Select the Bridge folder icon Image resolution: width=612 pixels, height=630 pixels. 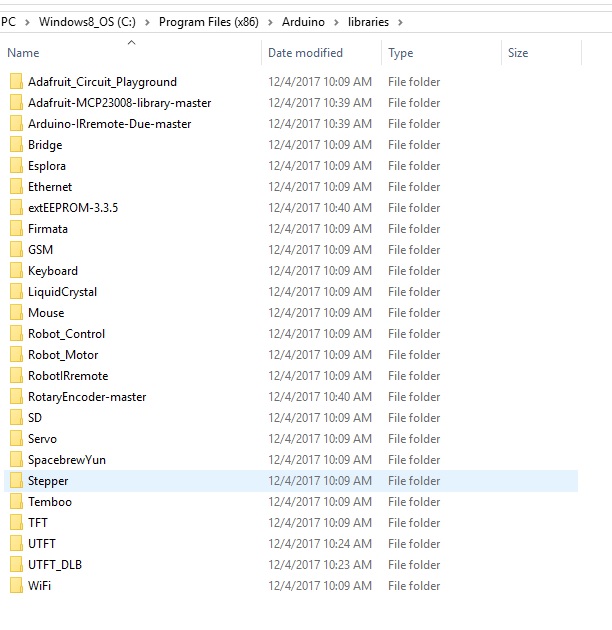coord(16,144)
